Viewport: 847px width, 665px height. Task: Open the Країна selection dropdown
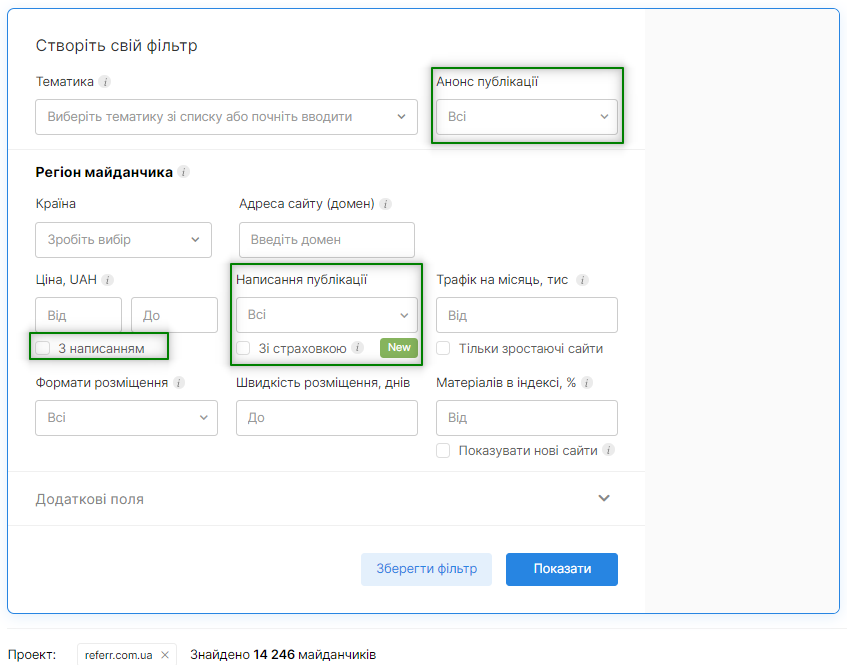point(123,240)
